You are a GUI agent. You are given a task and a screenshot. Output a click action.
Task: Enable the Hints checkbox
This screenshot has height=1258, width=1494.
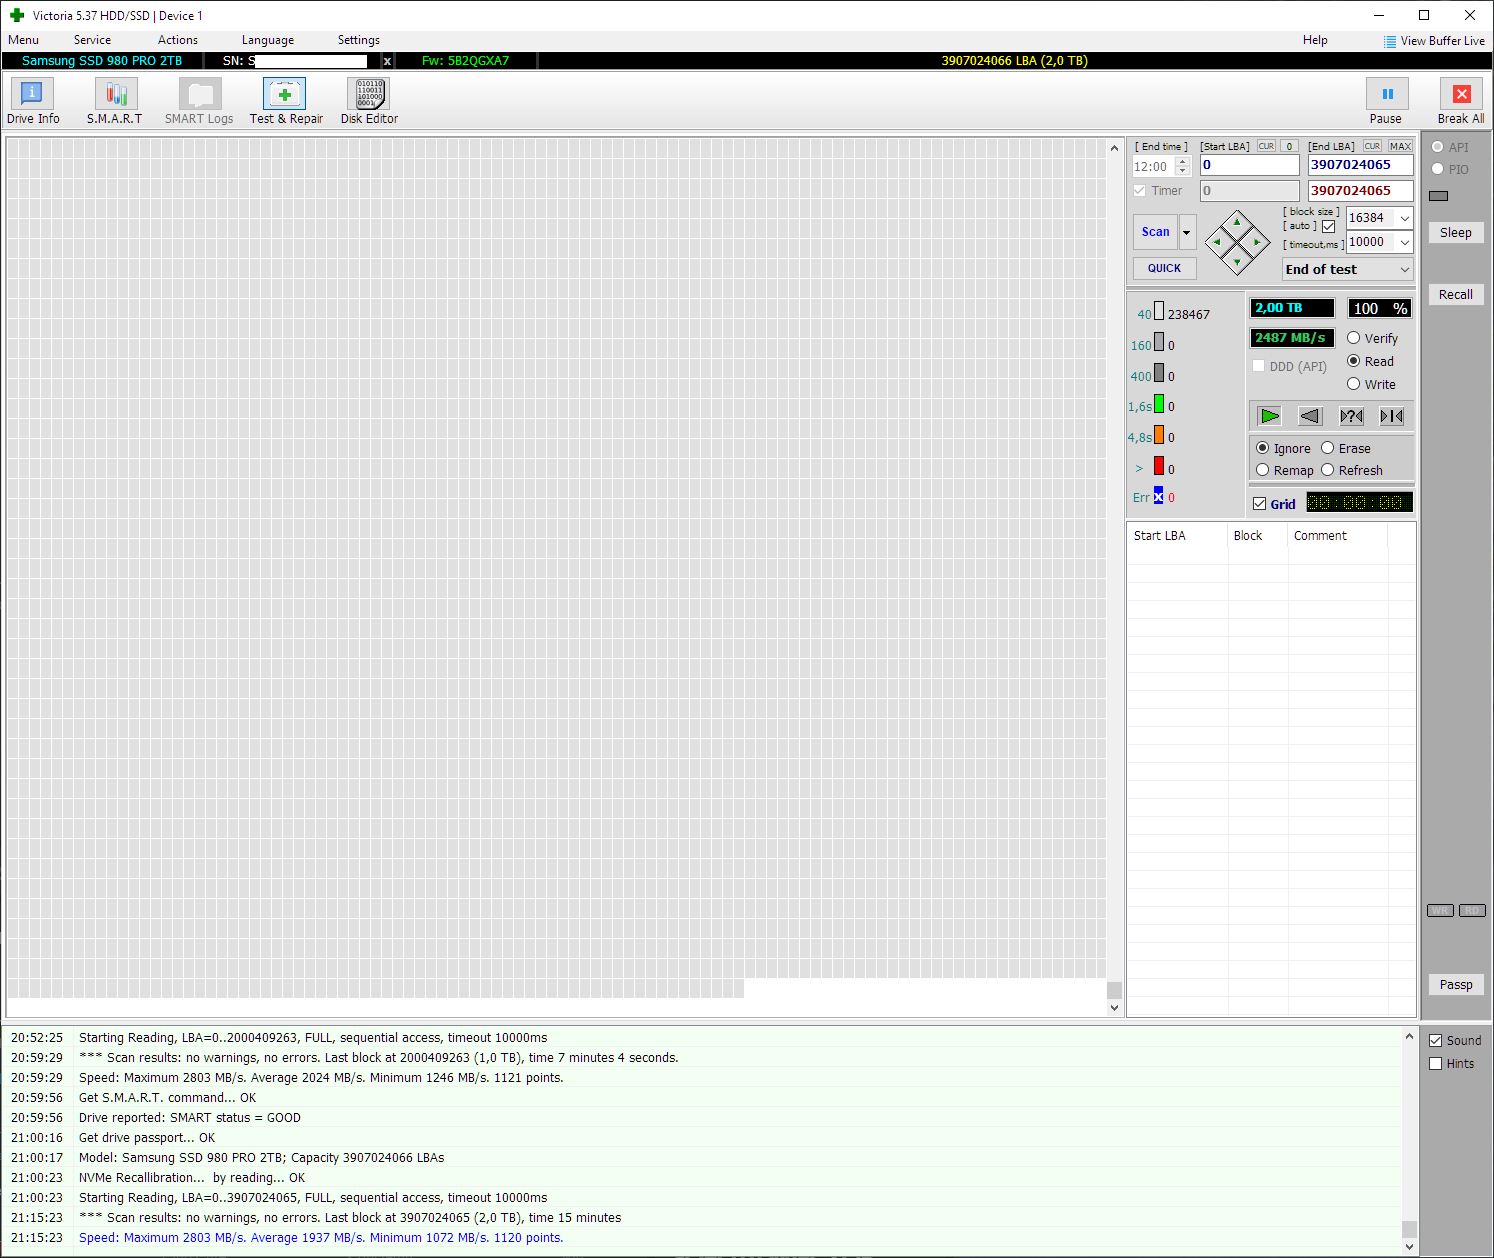[x=1436, y=1063]
